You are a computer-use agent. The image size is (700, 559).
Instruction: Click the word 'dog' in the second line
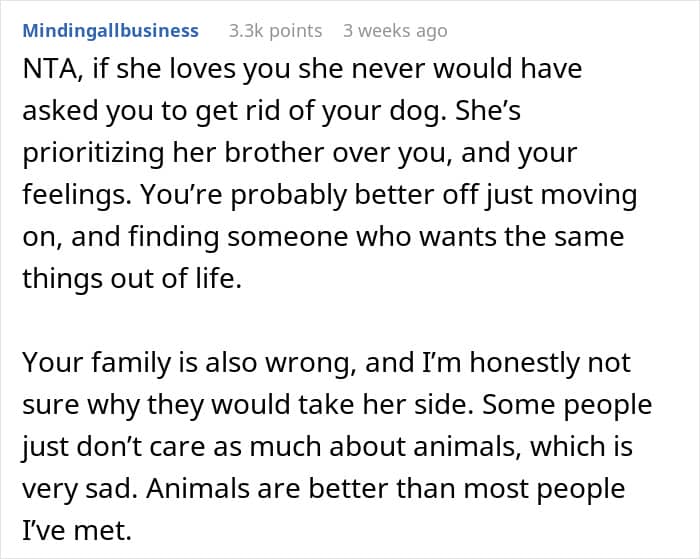(x=414, y=112)
